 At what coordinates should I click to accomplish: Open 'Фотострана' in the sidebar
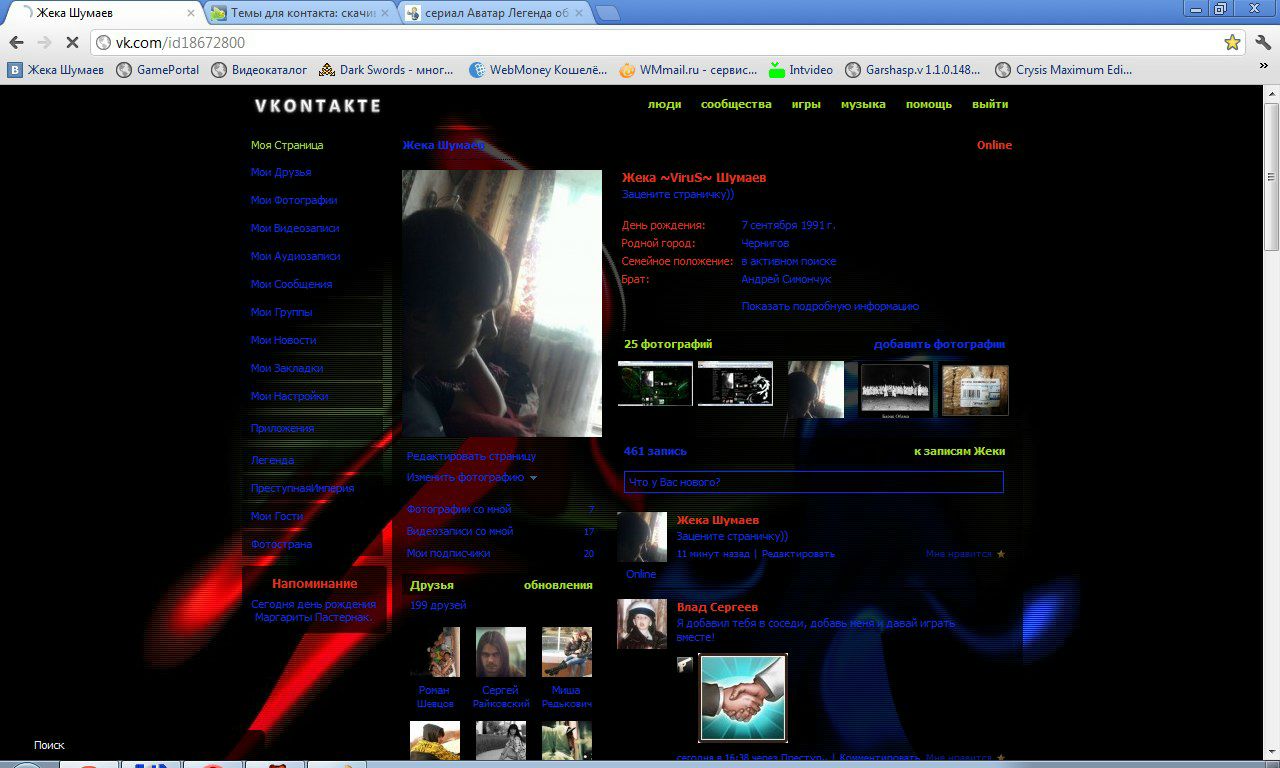point(282,544)
